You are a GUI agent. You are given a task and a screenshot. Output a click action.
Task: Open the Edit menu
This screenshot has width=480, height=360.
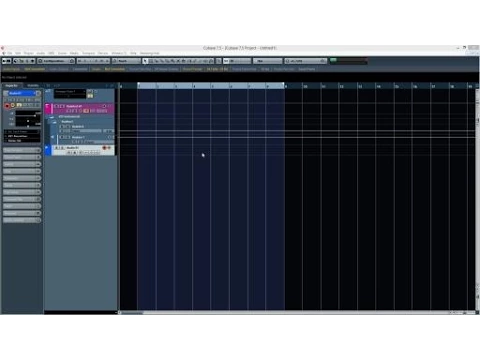click(x=18, y=53)
